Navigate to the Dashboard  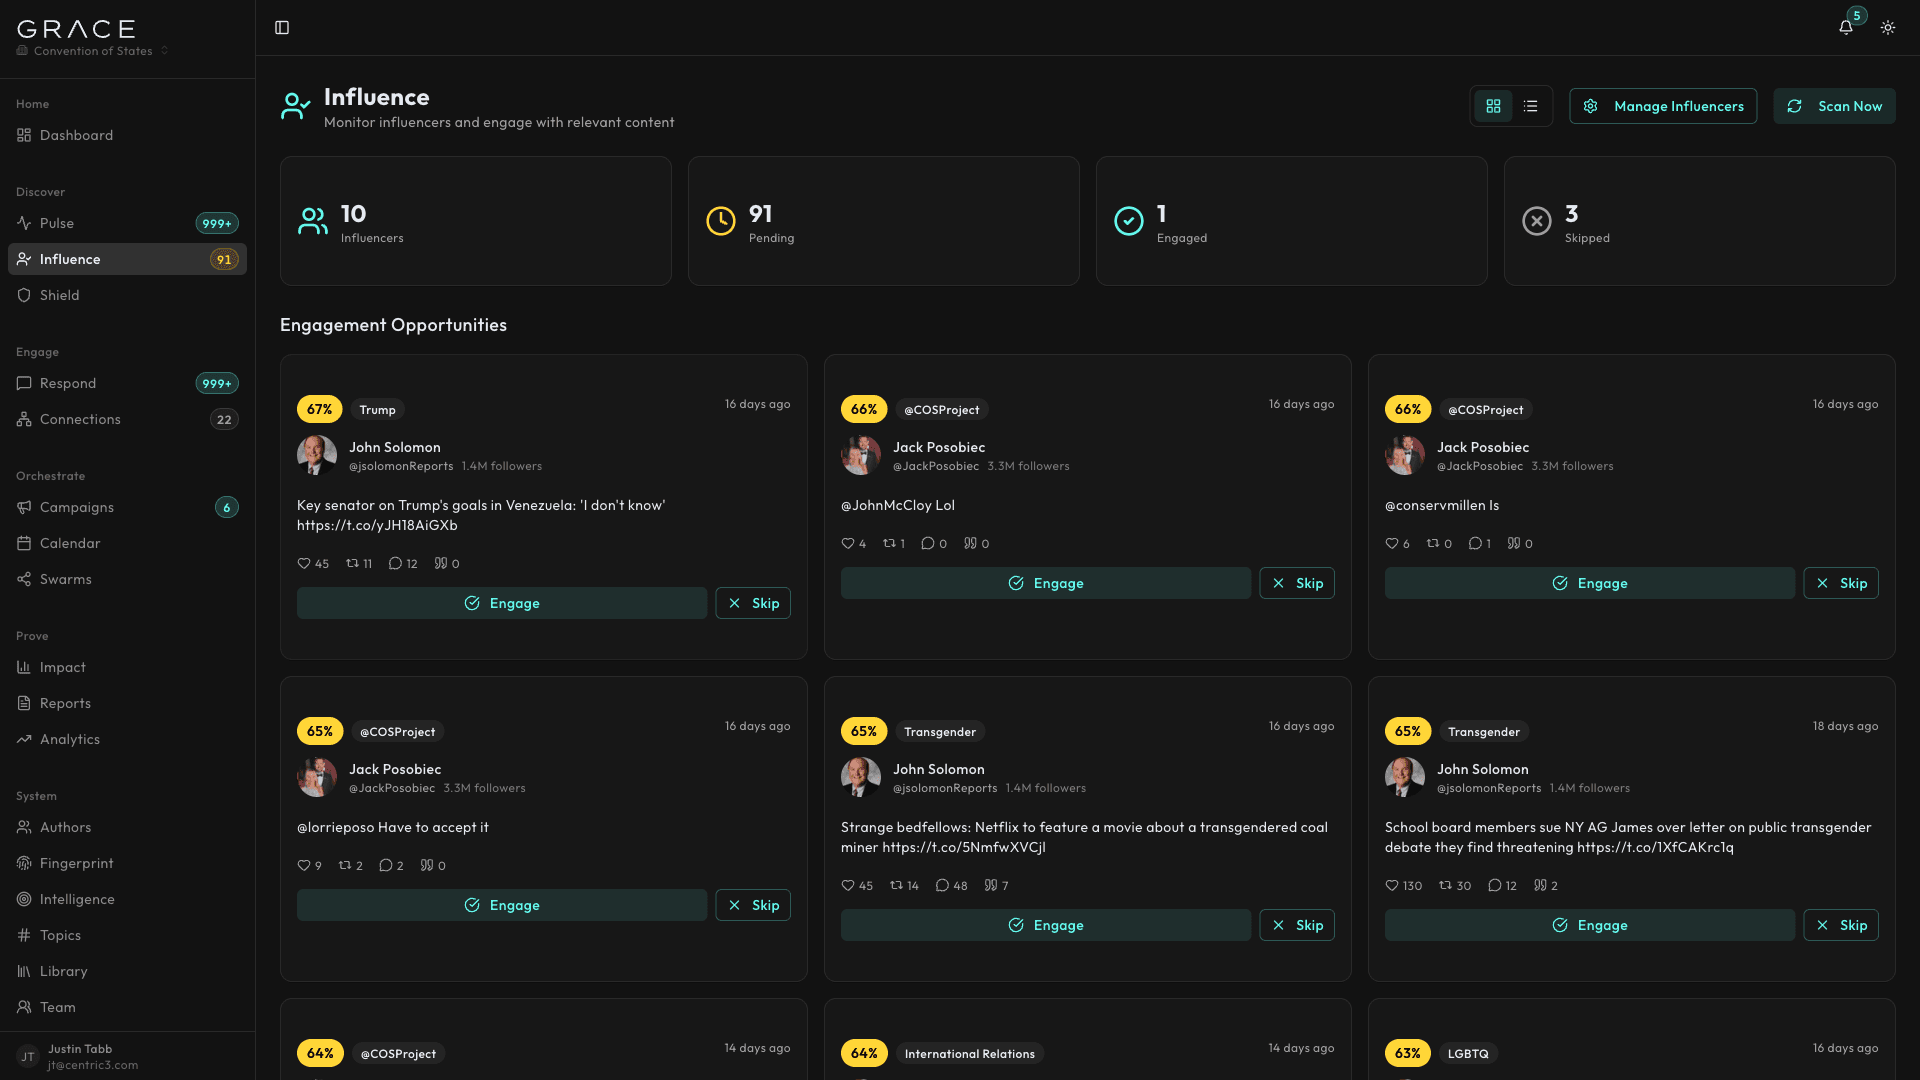click(76, 135)
